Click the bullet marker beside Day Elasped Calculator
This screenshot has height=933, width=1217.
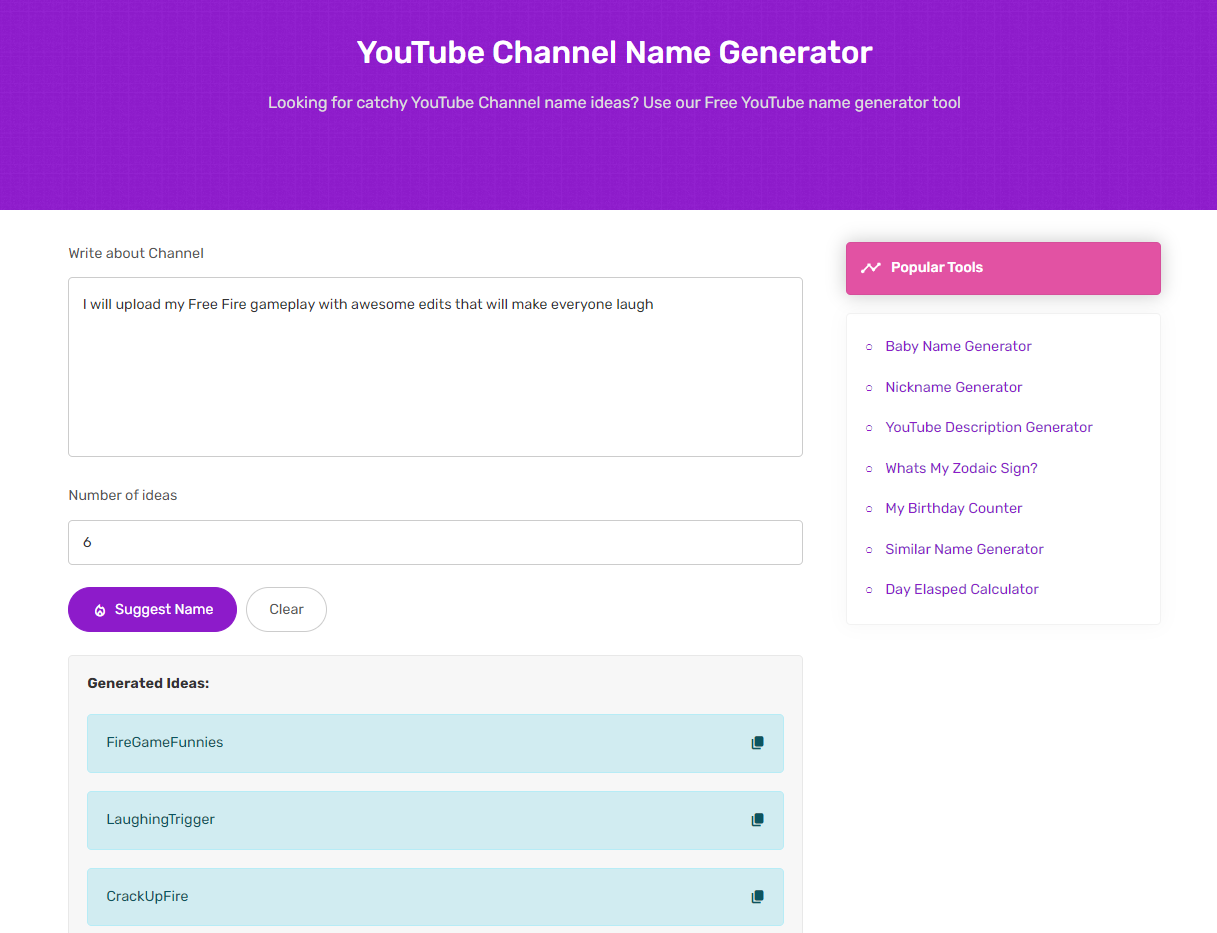click(x=868, y=590)
